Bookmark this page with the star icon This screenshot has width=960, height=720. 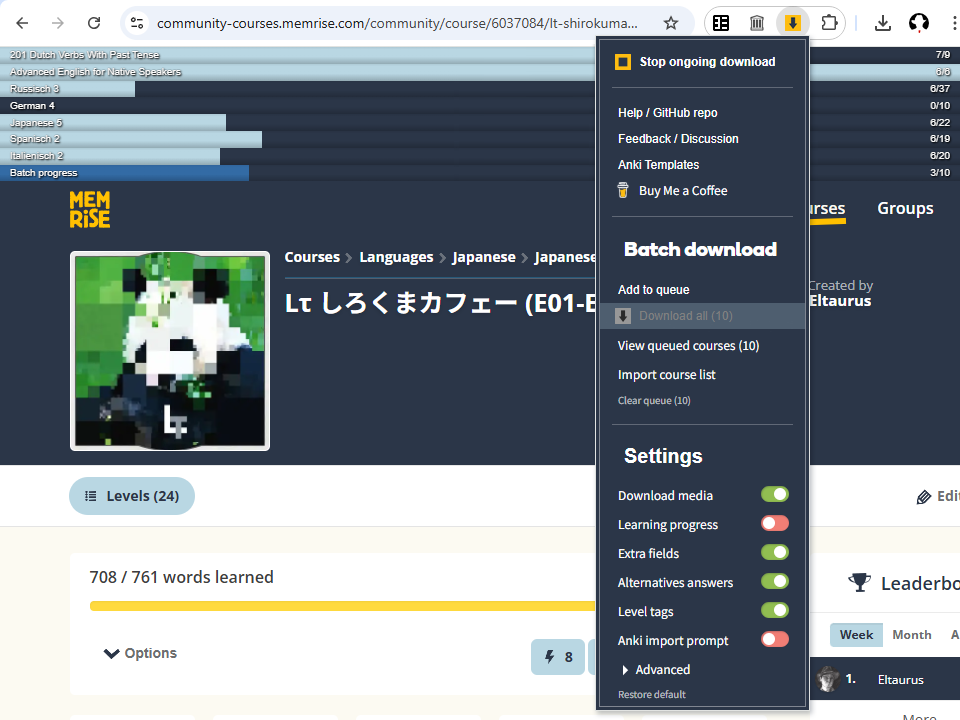pyautogui.click(x=671, y=23)
